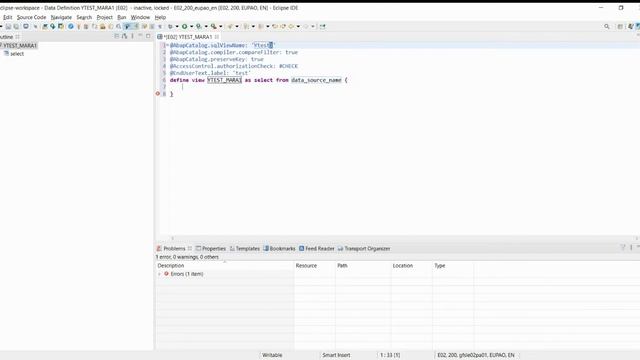Click the Open Perspective icon at top right

(620, 27)
